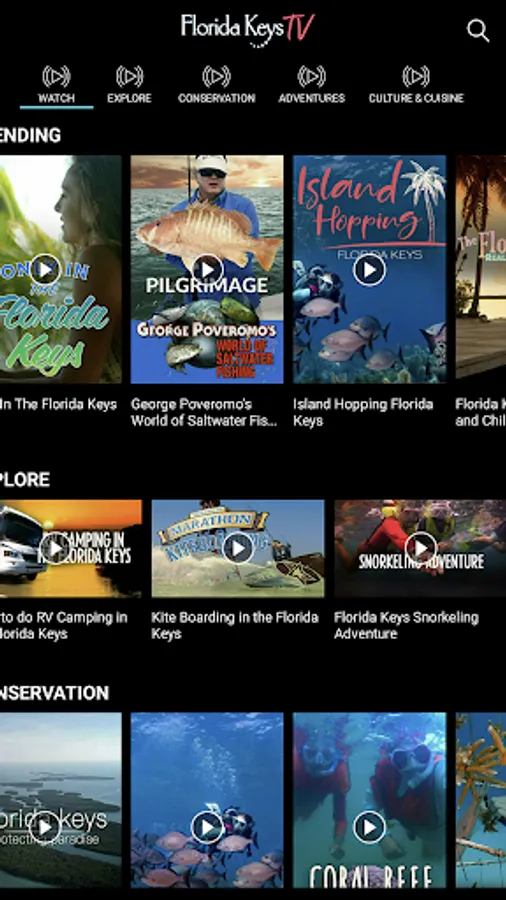Tap the Culture & Cuisine tab icon
Viewport: 506px width, 900px height.
tap(416, 76)
